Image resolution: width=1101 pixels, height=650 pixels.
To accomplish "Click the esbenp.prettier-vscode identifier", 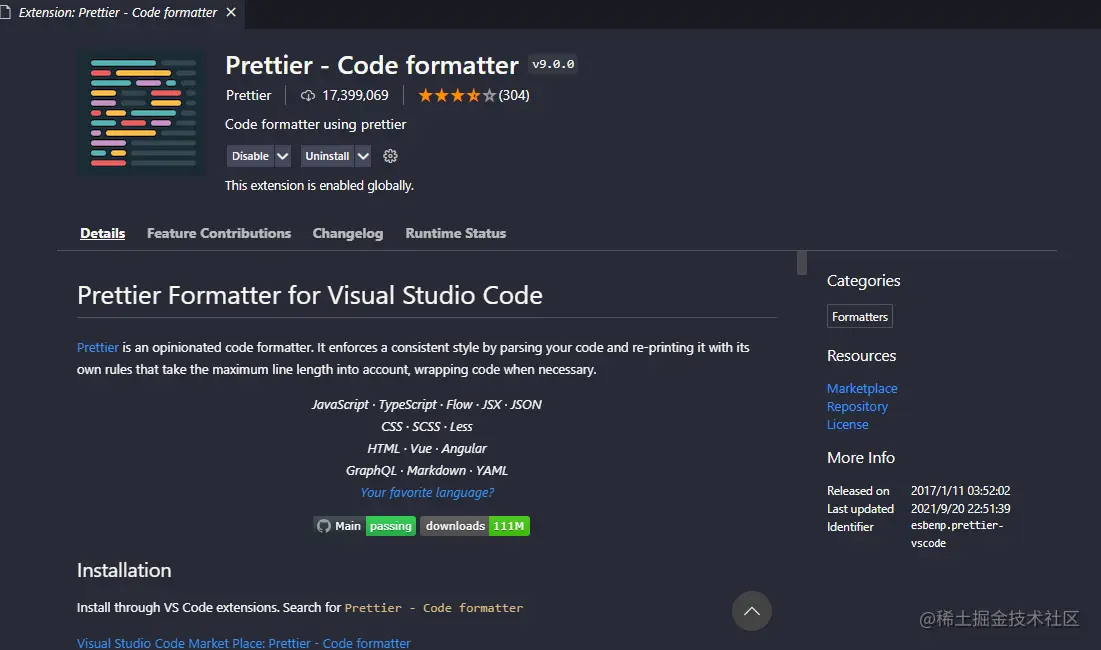I will (956, 534).
